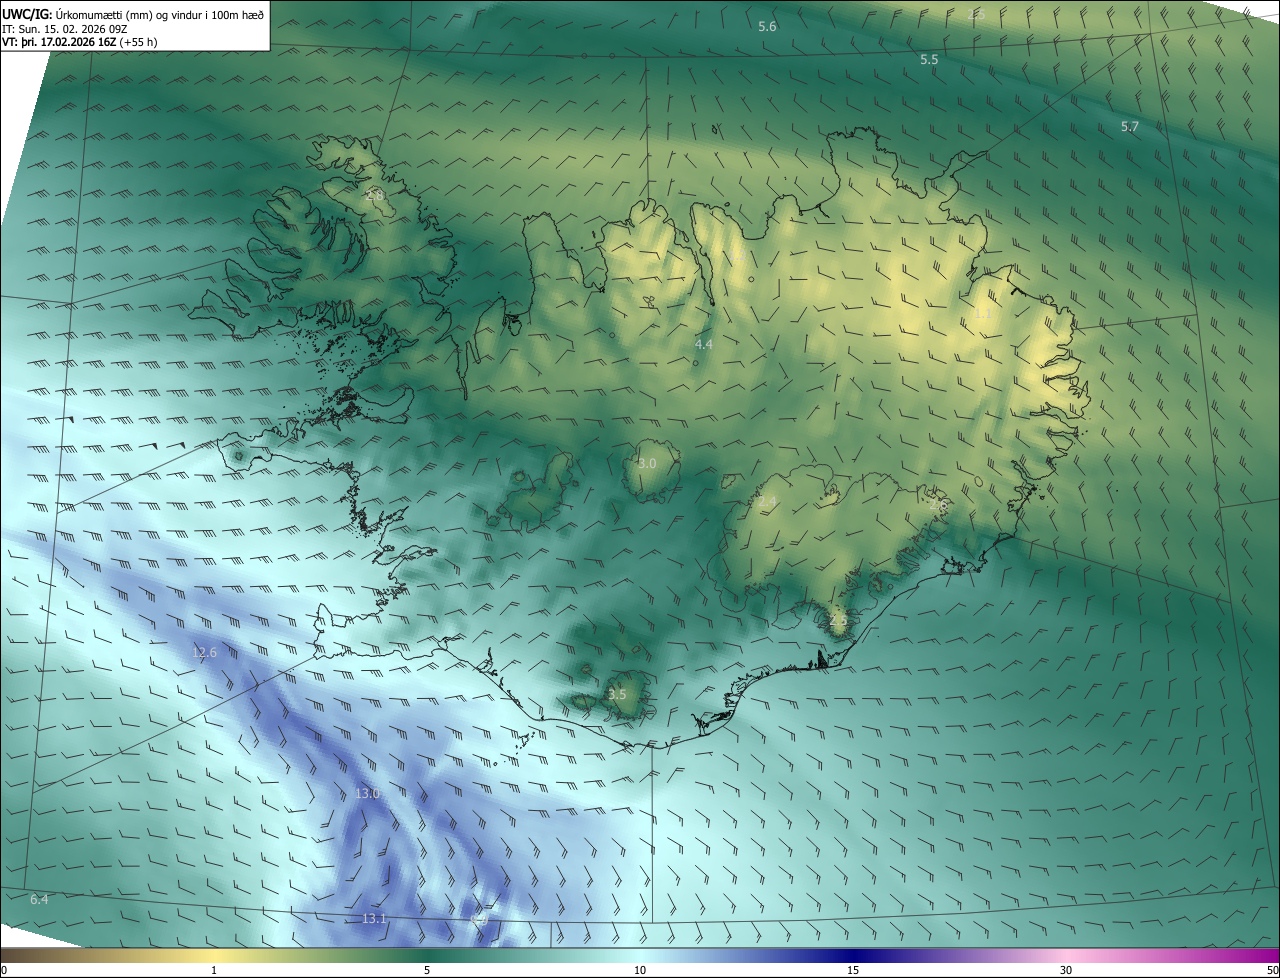This screenshot has width=1280, height=978.
Task: Click the 5.6 value label on the map
Action: [x=767, y=27]
